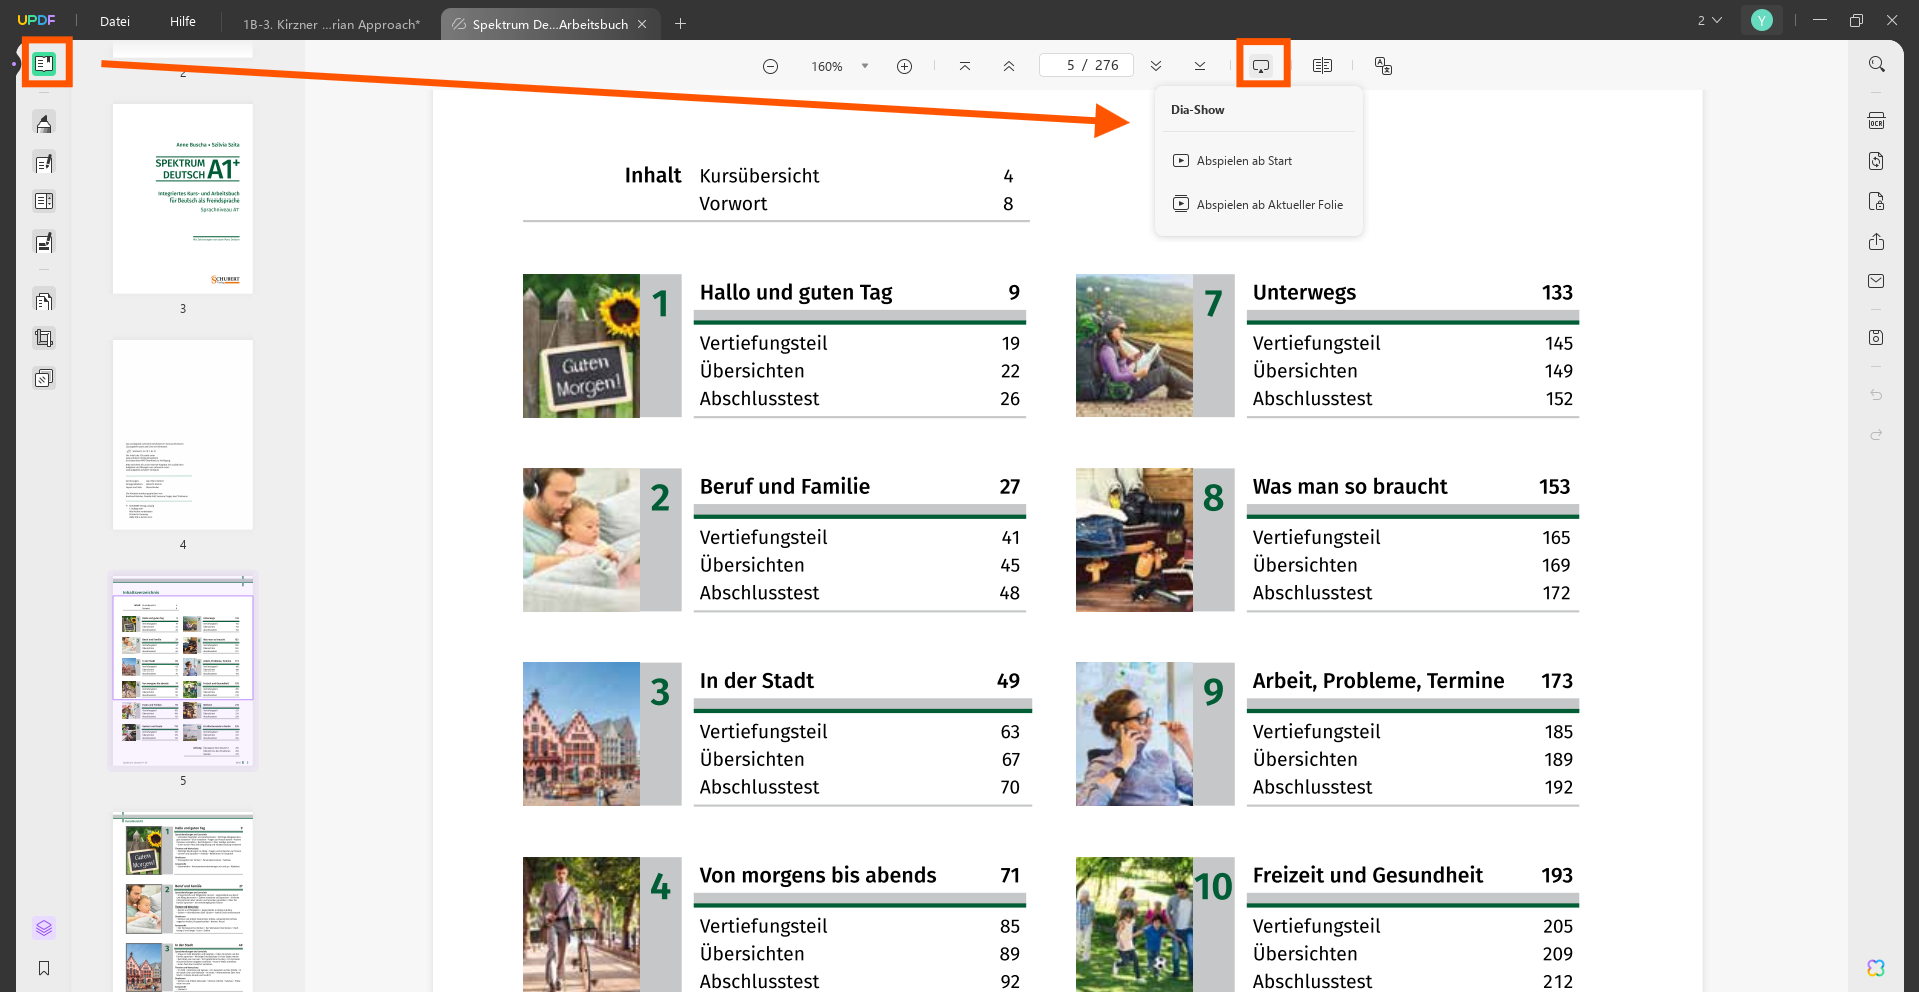Open the Watermark and Background page tools
The width and height of the screenshot is (1919, 992).
(x=44, y=378)
